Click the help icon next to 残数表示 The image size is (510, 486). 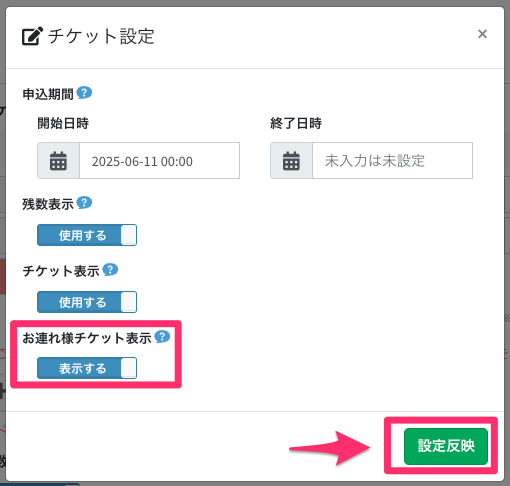84,203
